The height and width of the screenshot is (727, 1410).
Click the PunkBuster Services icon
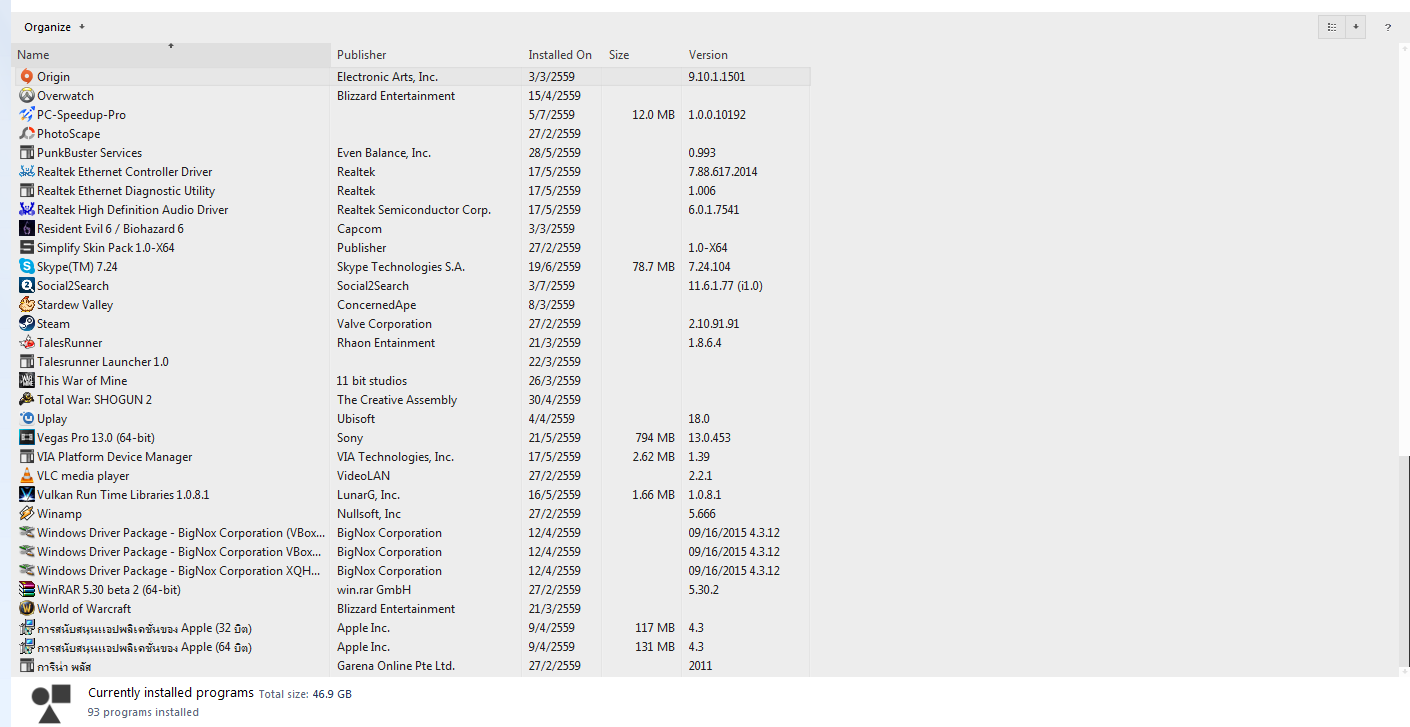click(x=27, y=153)
